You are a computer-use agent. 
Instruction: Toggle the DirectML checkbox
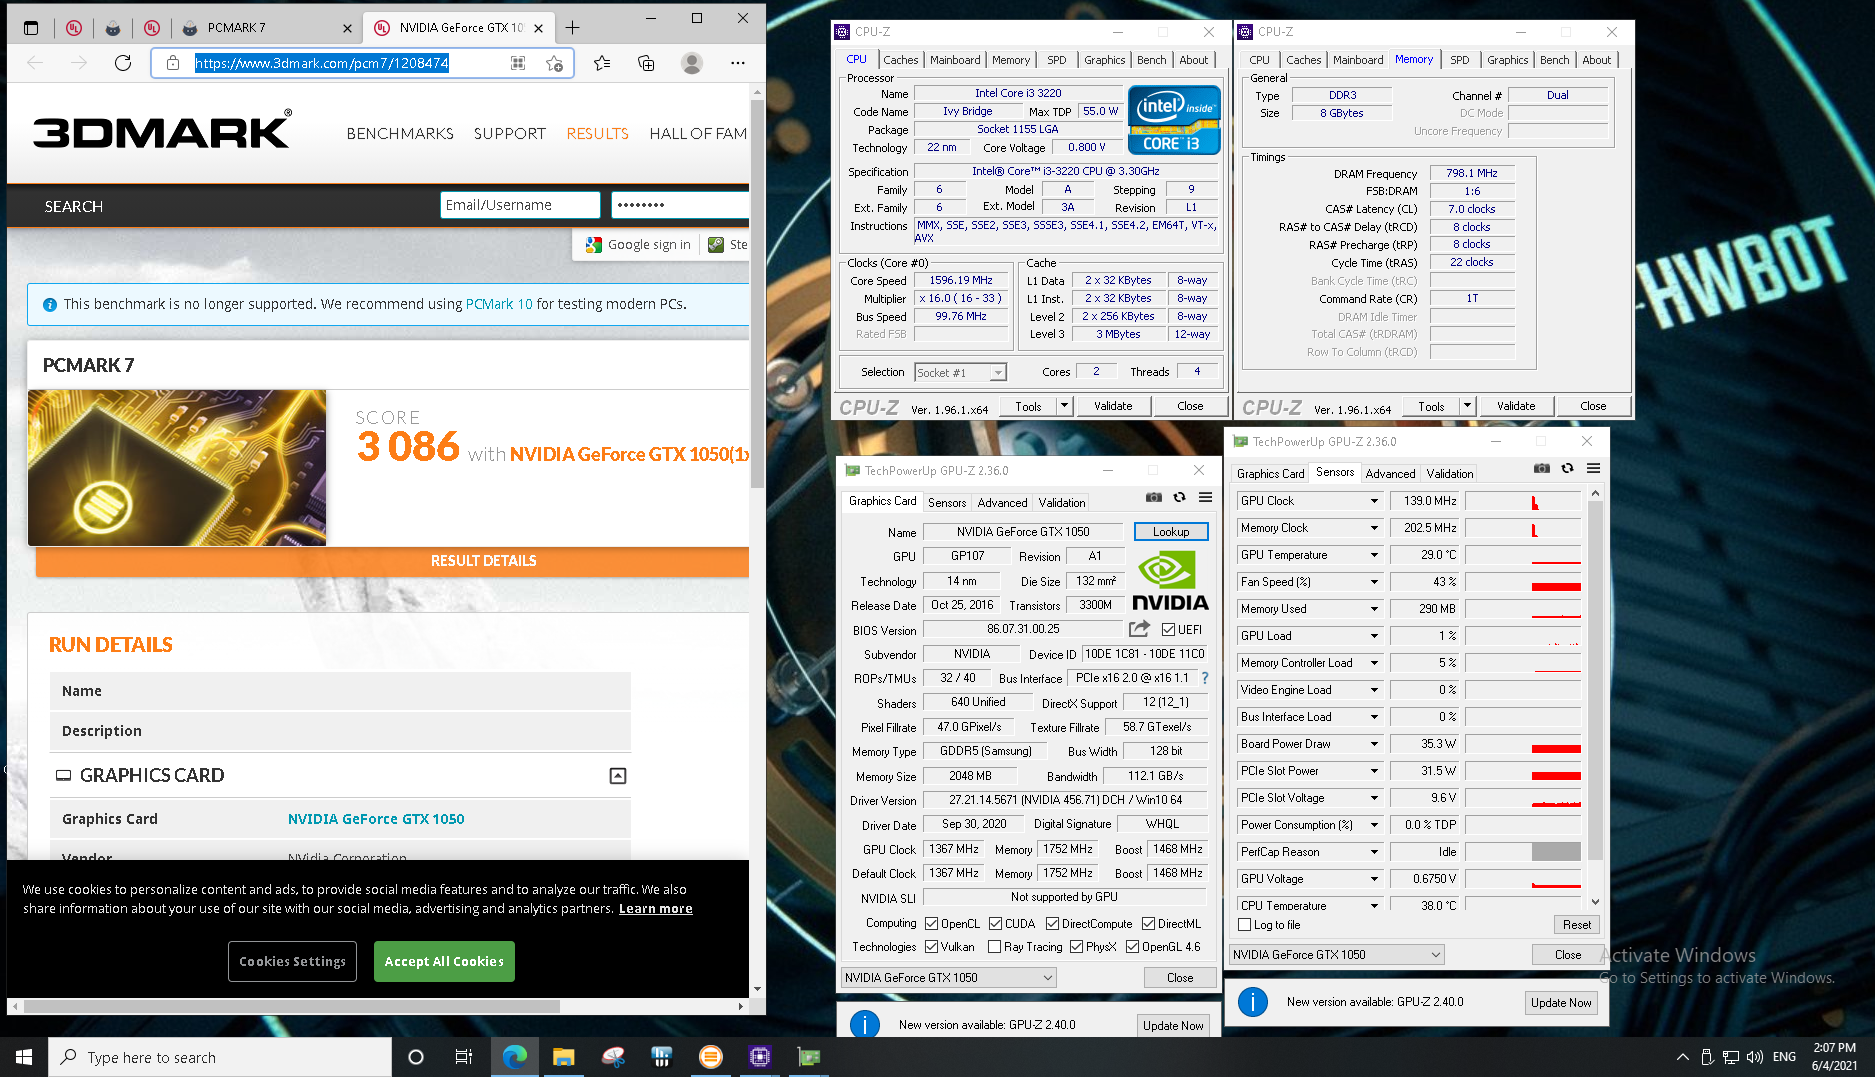point(1149,924)
